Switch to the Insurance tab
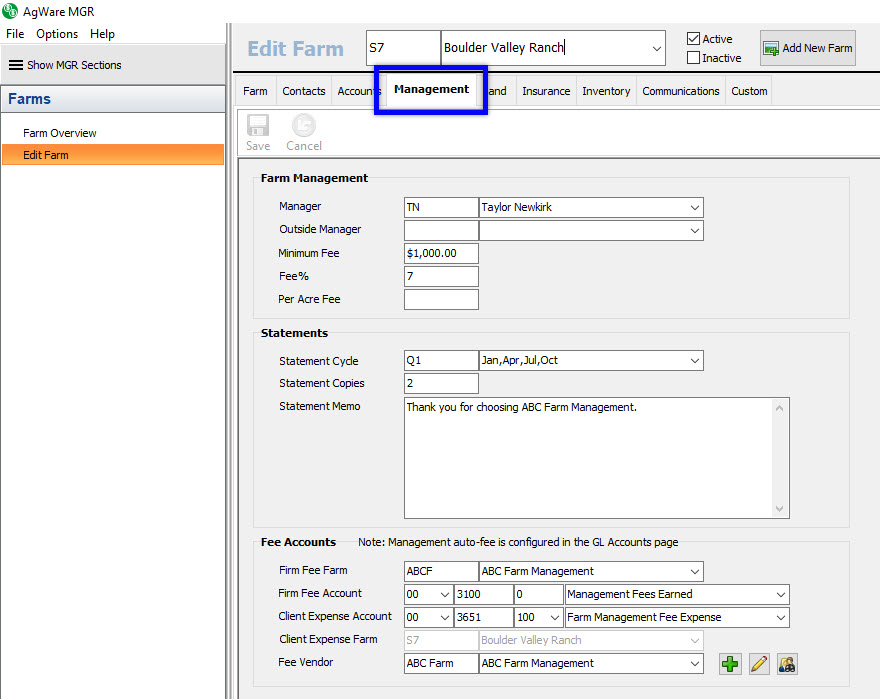This screenshot has height=699, width=880. (x=546, y=91)
